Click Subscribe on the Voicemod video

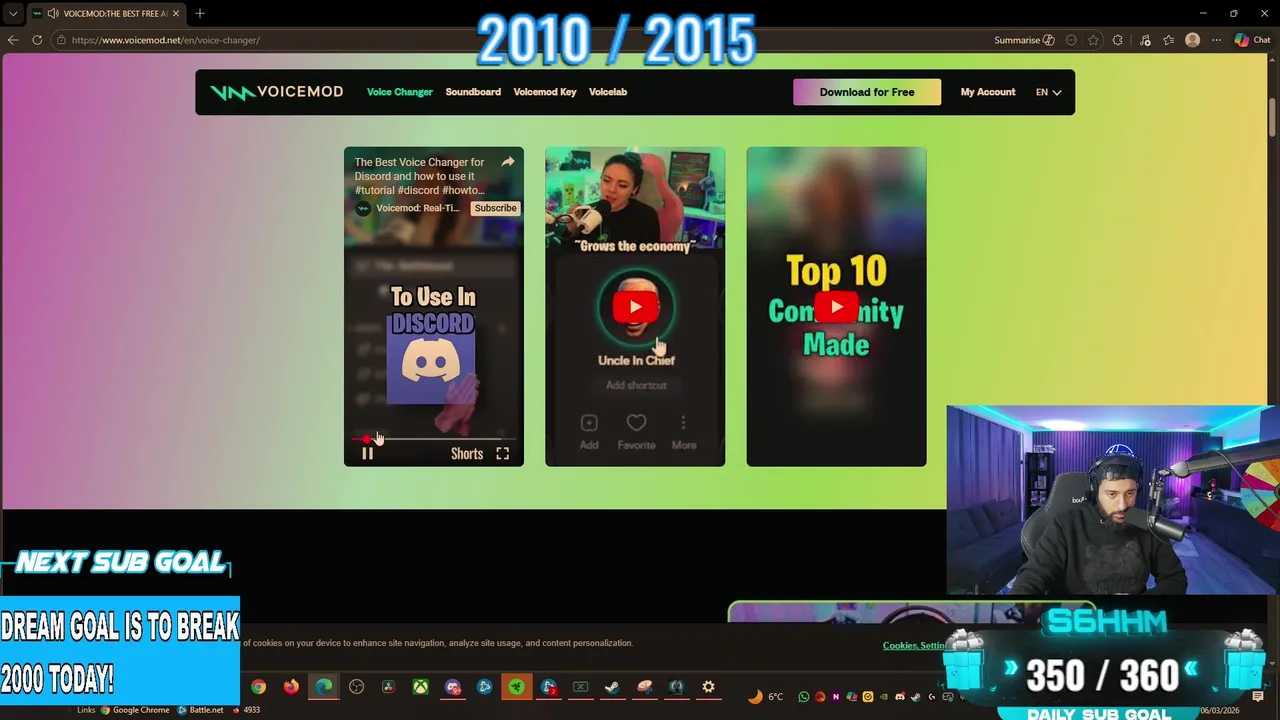click(x=495, y=208)
